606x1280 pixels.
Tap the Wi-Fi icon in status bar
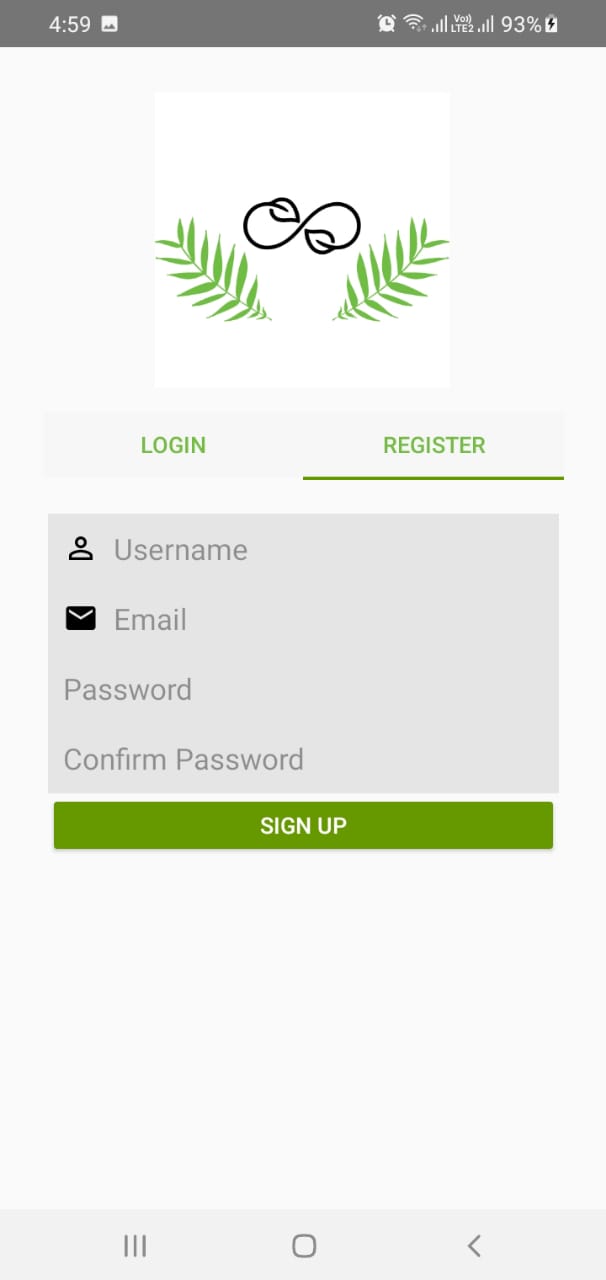click(x=414, y=23)
